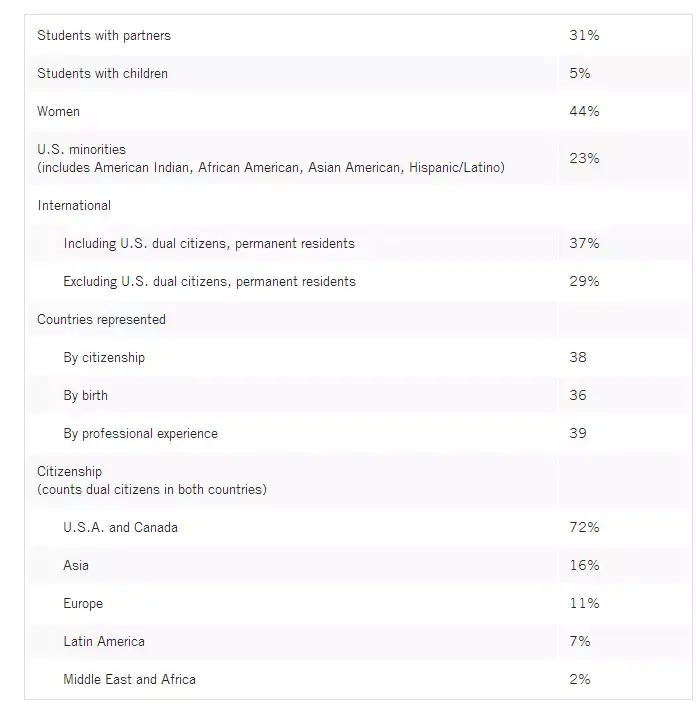Click the 'Students with partners' row label

click(x=104, y=36)
